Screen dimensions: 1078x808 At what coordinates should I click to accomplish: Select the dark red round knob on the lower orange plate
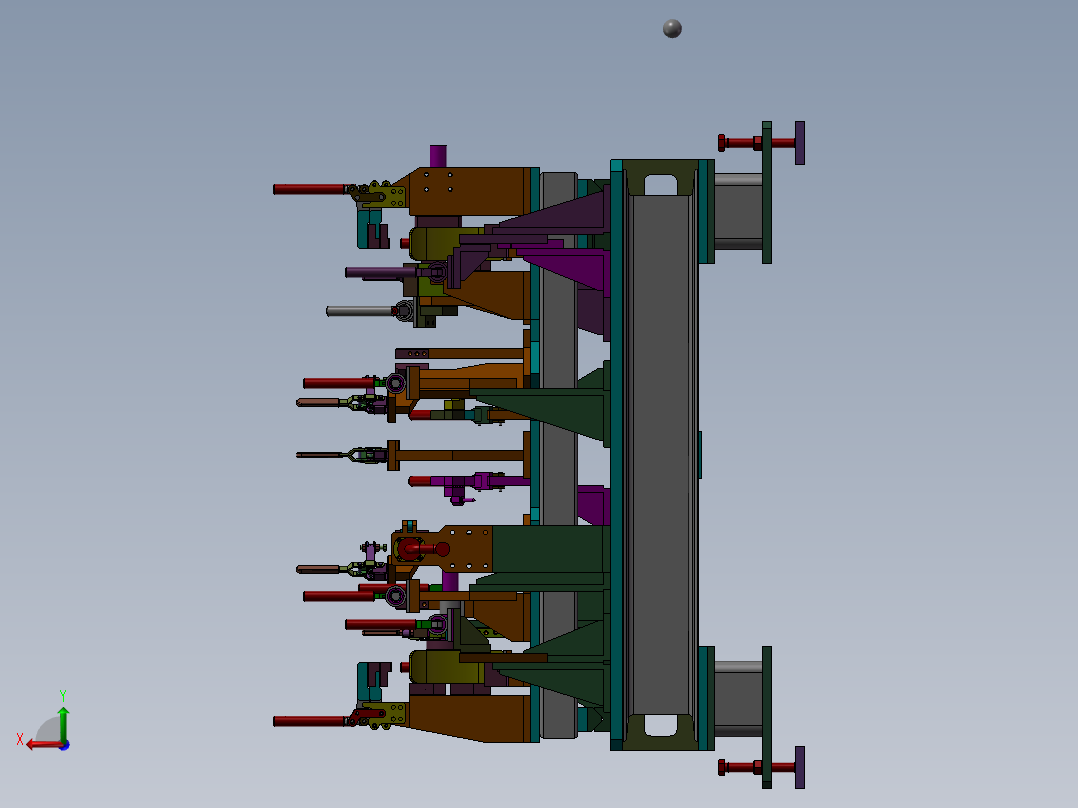(442, 549)
